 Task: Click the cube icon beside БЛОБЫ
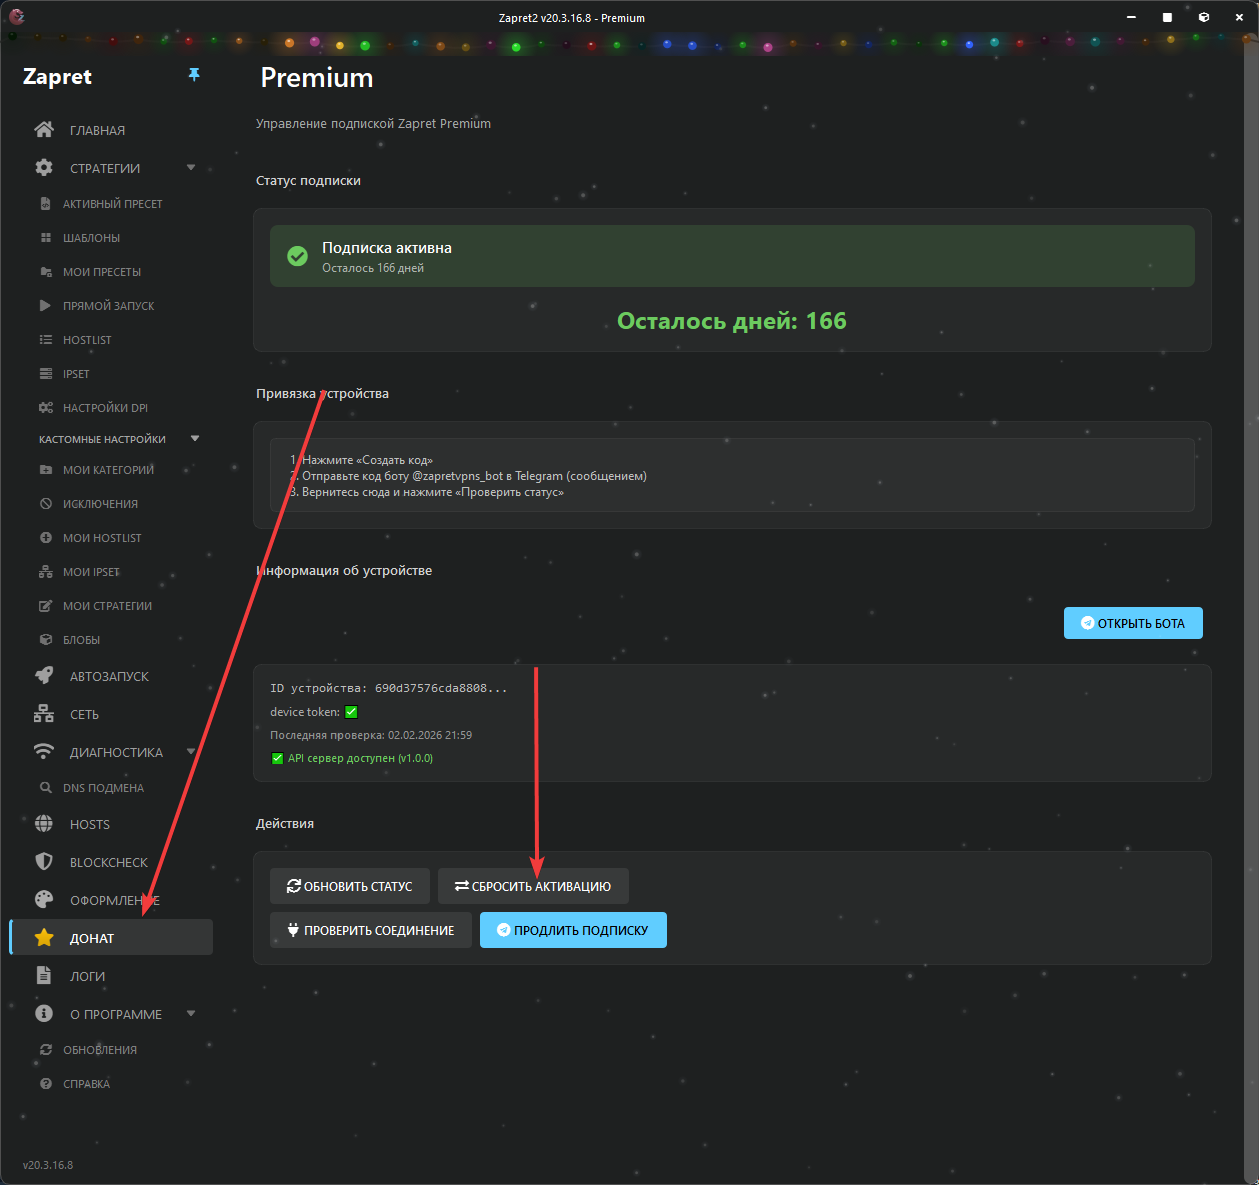pos(45,640)
